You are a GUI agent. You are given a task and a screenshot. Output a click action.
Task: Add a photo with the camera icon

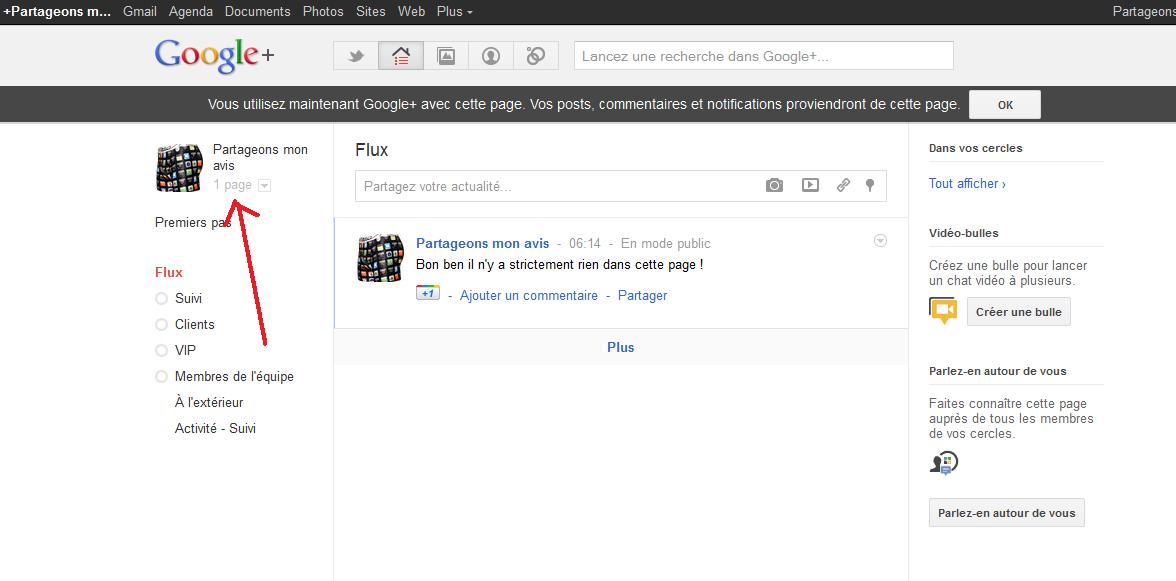(774, 185)
